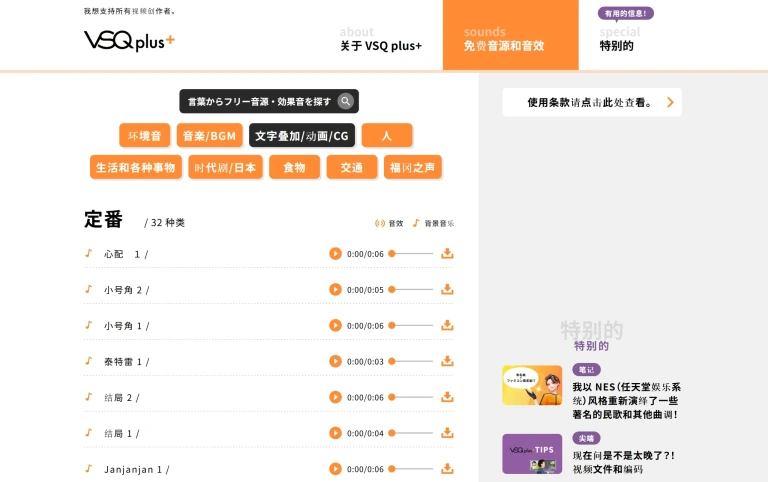Click the 结局 2 track title

(x=121, y=398)
